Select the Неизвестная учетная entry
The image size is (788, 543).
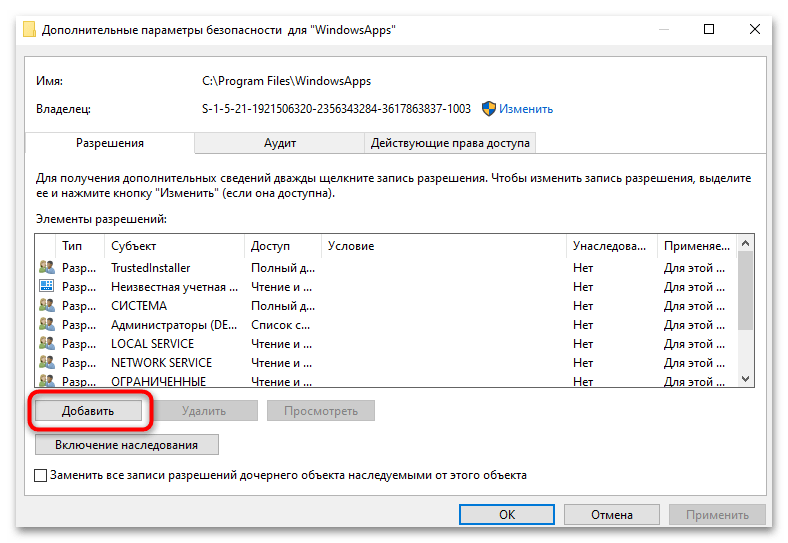click(386, 287)
